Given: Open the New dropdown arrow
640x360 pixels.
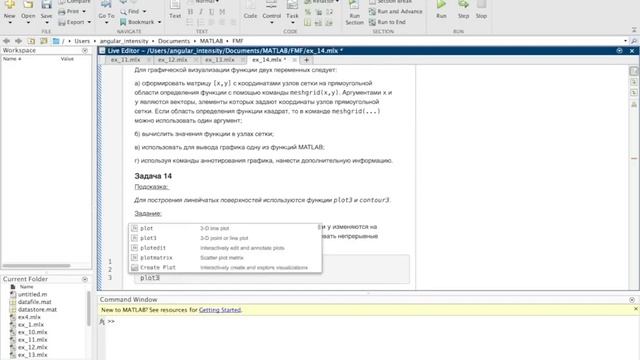Looking at the screenshot, I should [10, 22].
